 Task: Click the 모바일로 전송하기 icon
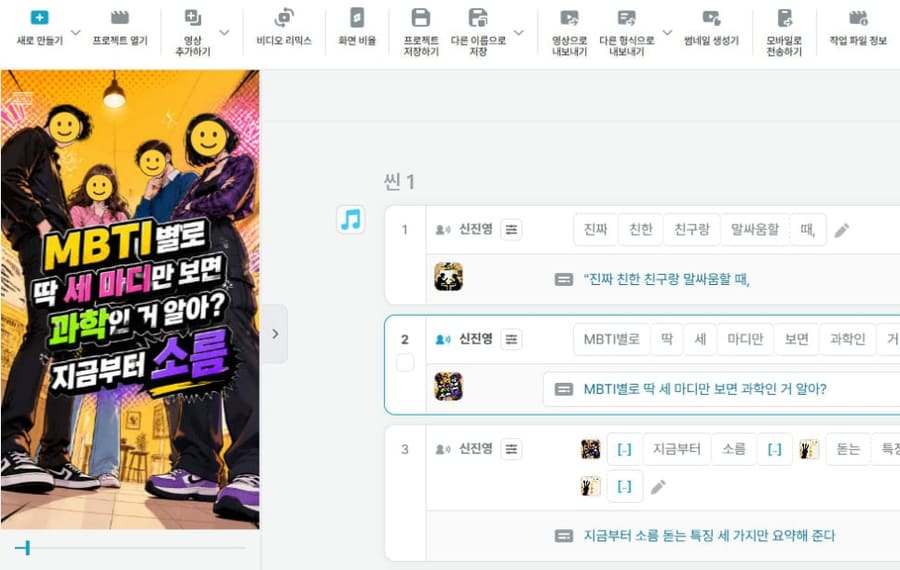(x=784, y=18)
